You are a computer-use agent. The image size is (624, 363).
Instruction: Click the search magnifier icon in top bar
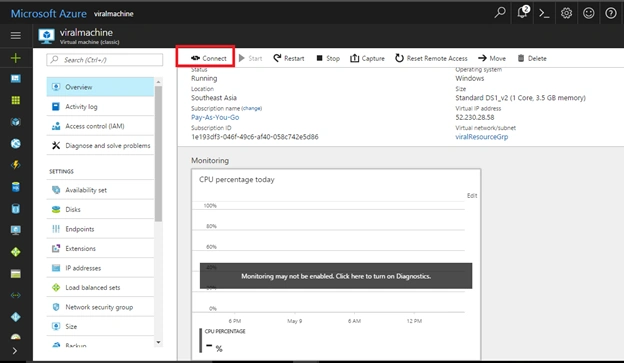tap(500, 13)
